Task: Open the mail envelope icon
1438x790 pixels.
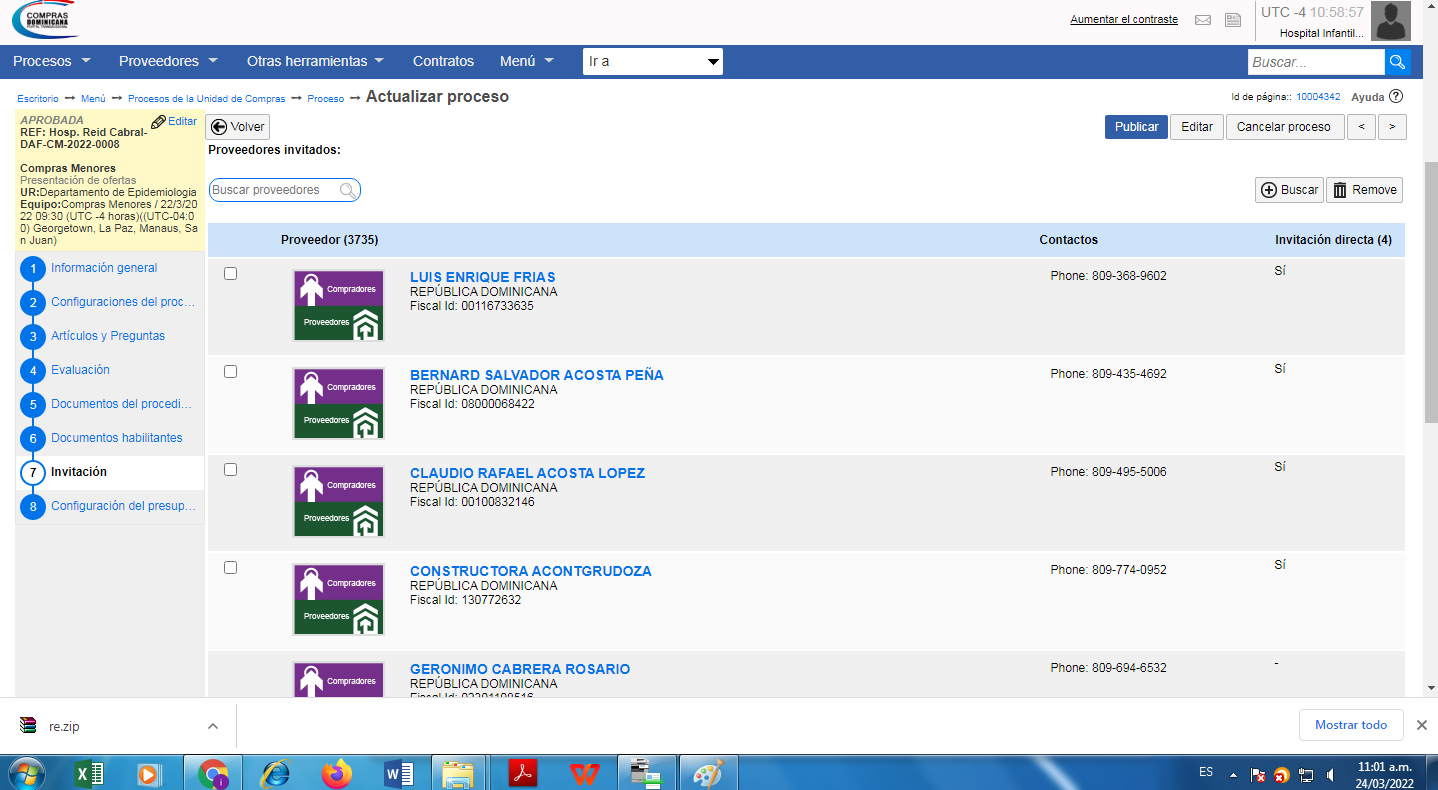Action: tap(1203, 20)
